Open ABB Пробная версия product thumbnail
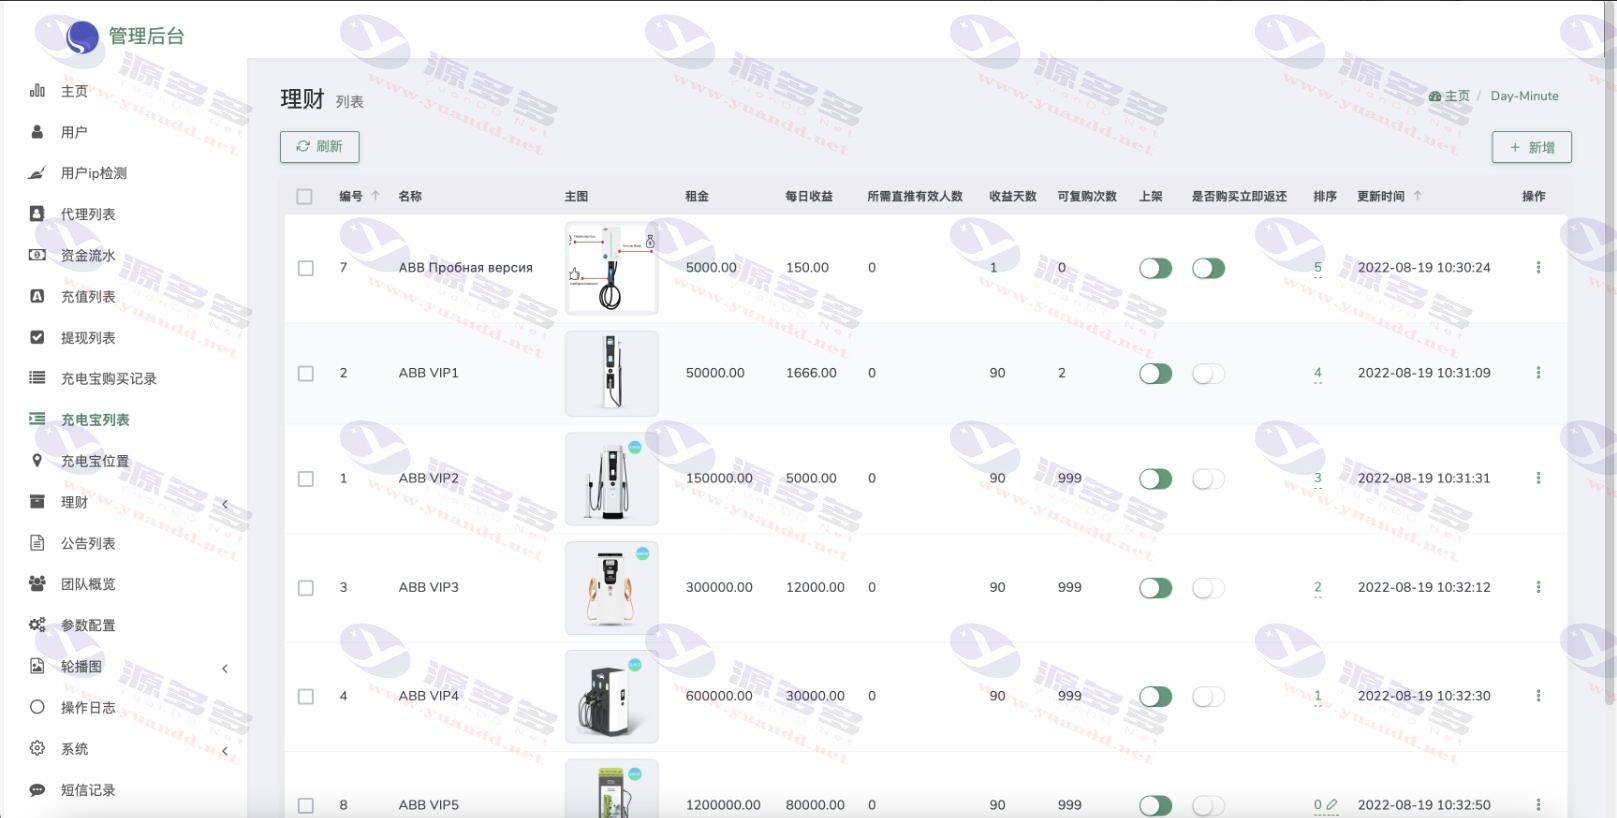This screenshot has height=818, width=1617. click(612, 268)
